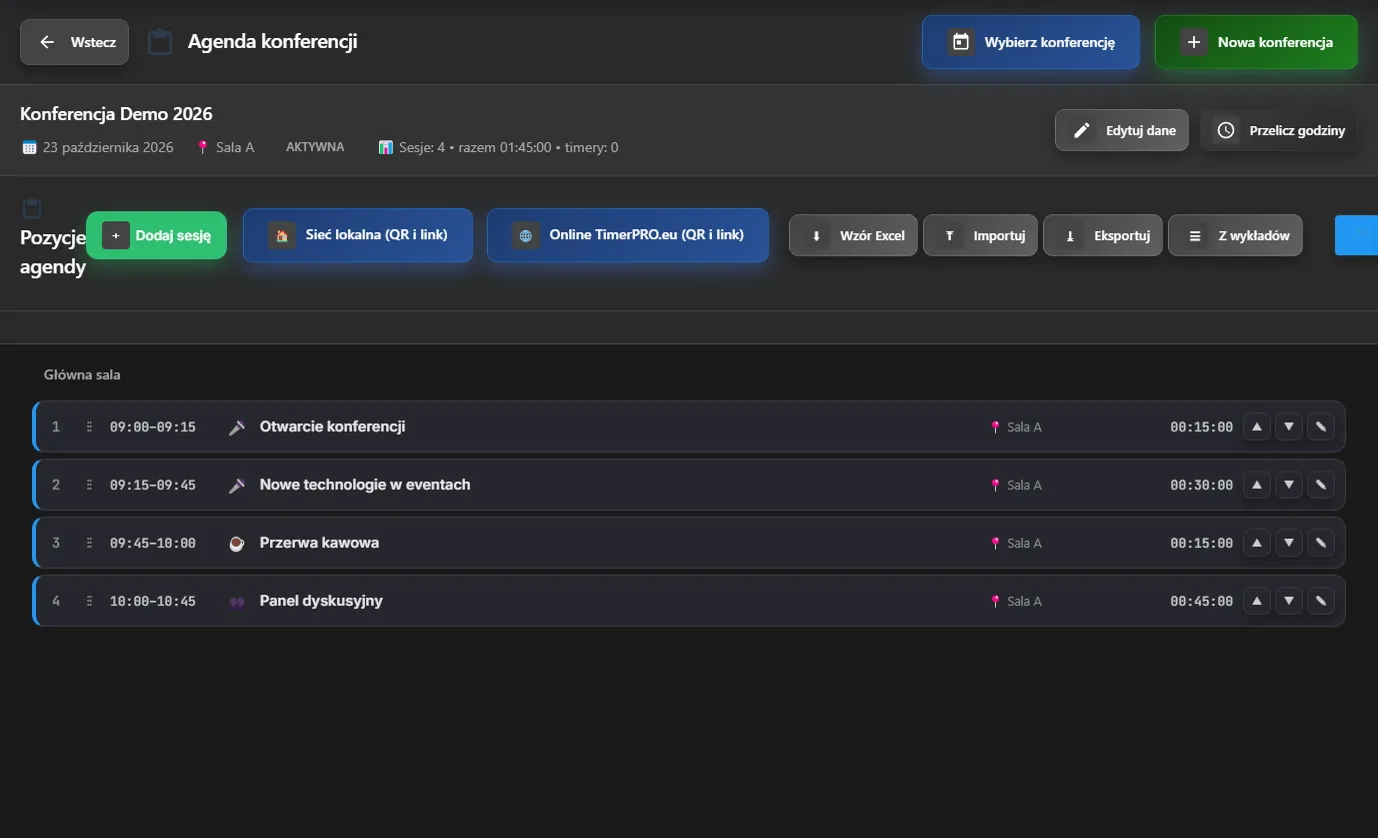Edit the Otwarcie konferencji session
Viewport: 1378px width, 838px height.
[1321, 427]
